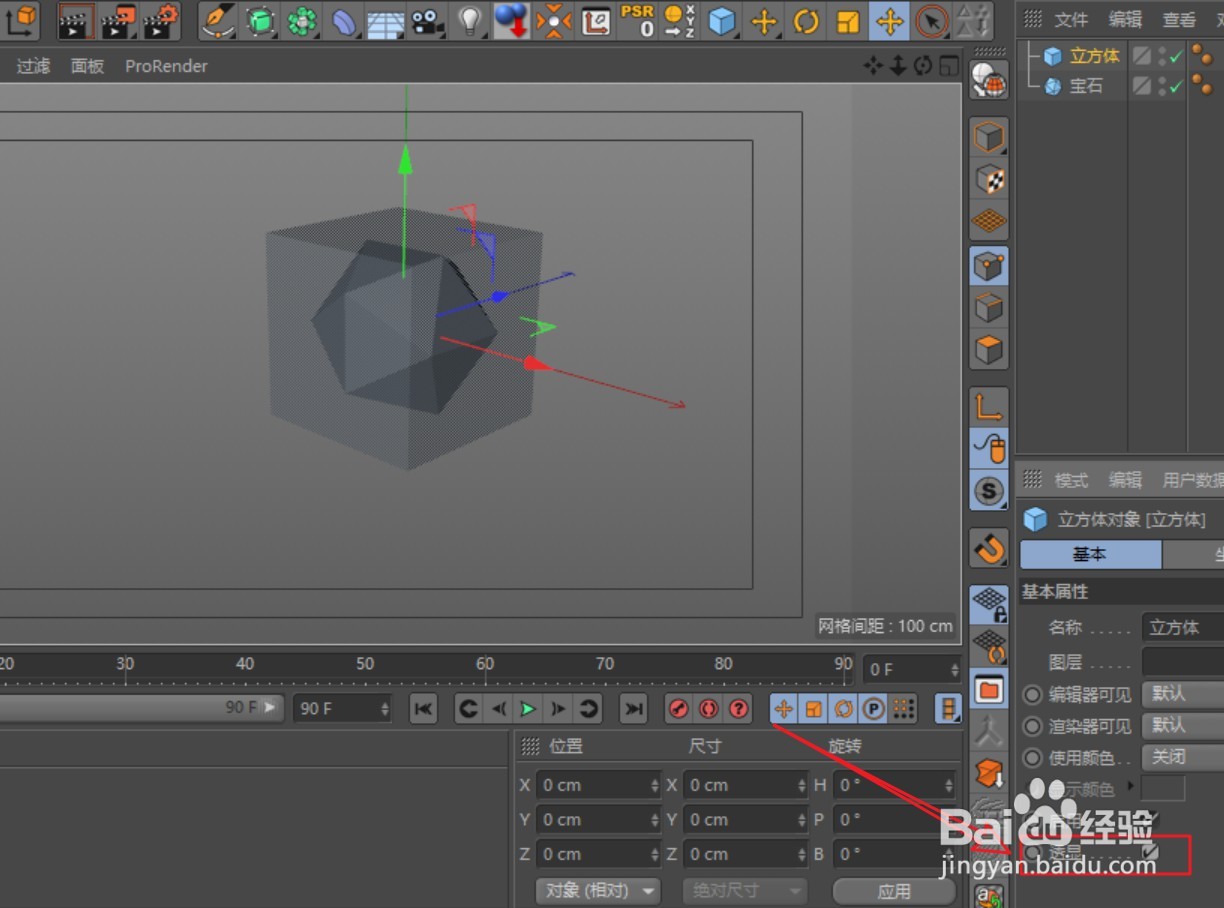Open attribute manager 模式 menu
This screenshot has height=908, width=1224.
1071,480
